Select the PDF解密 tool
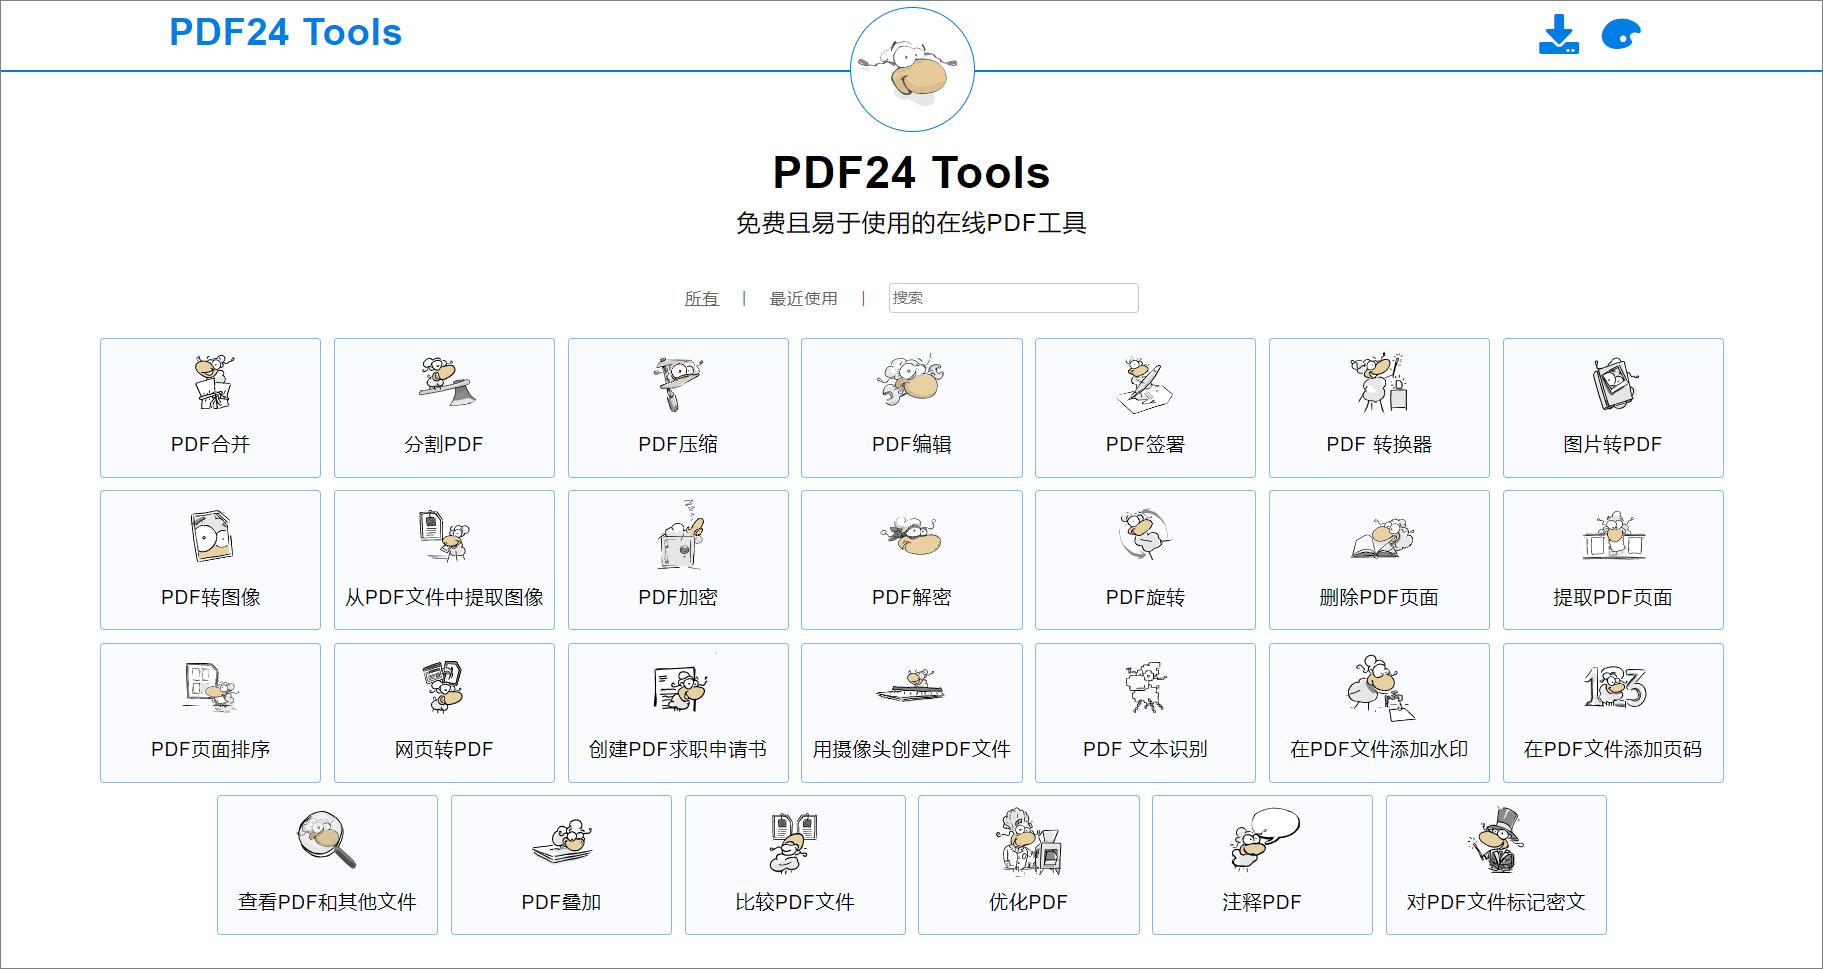Screen dimensions: 1823x969 tap(912, 559)
